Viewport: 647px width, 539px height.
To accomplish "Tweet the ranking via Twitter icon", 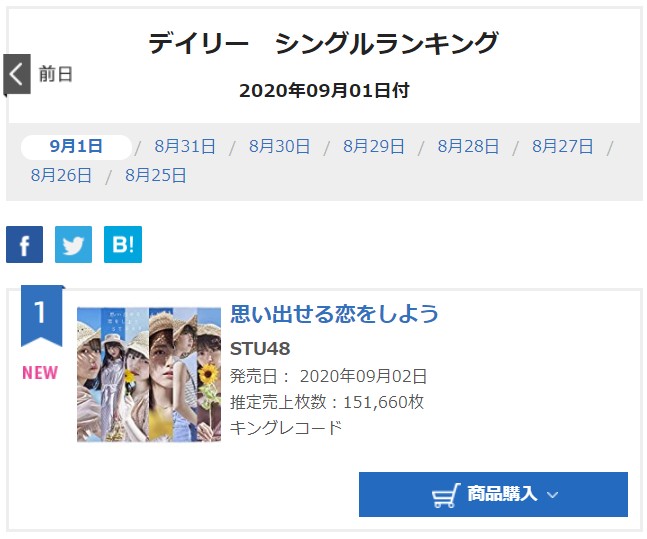I will click(x=73, y=244).
